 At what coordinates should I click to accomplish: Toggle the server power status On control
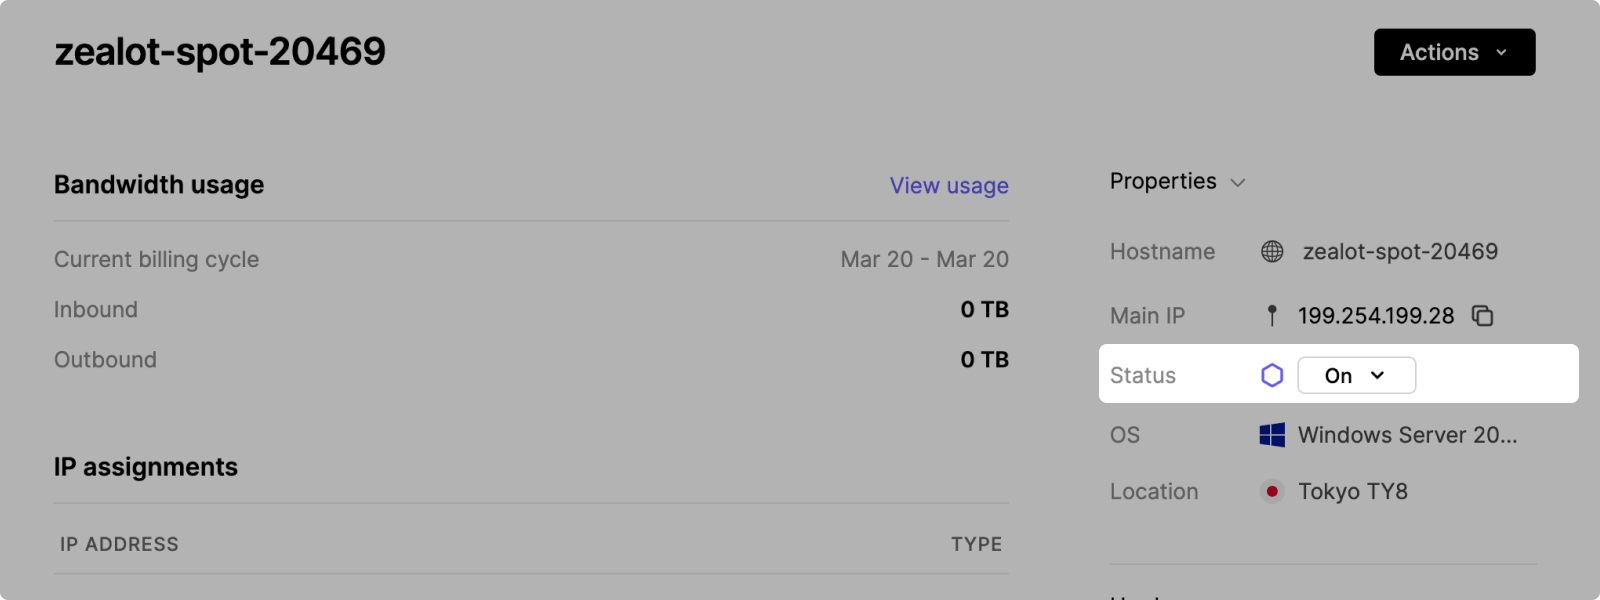tap(1356, 375)
